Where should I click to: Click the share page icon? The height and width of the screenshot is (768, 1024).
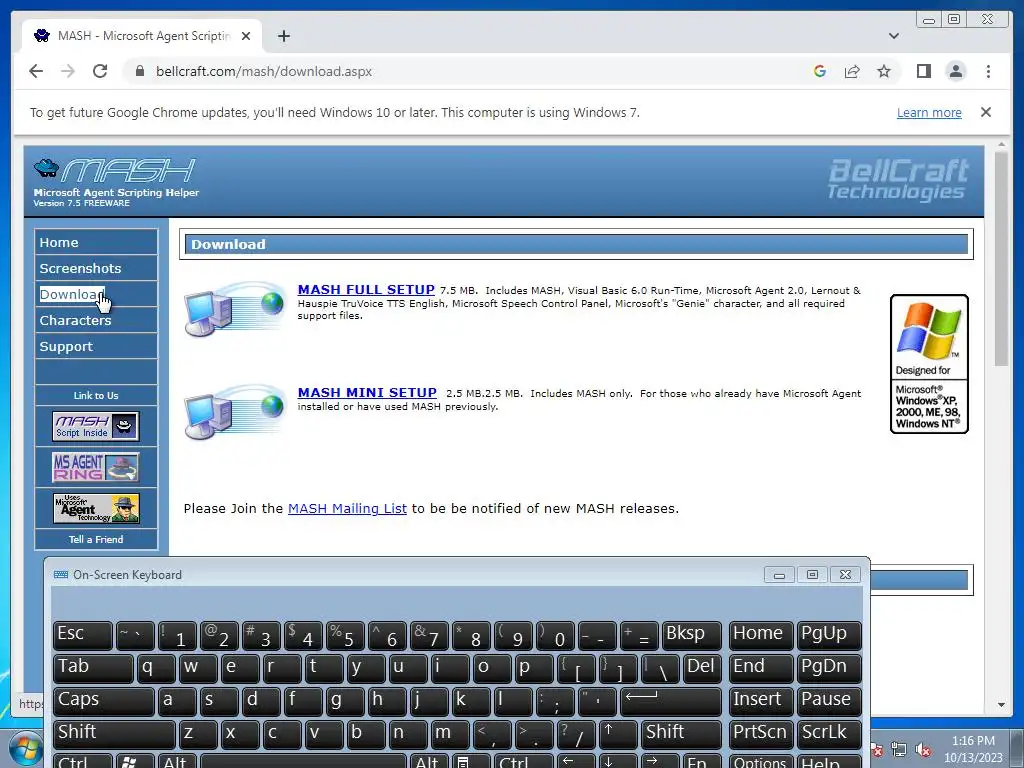852,71
